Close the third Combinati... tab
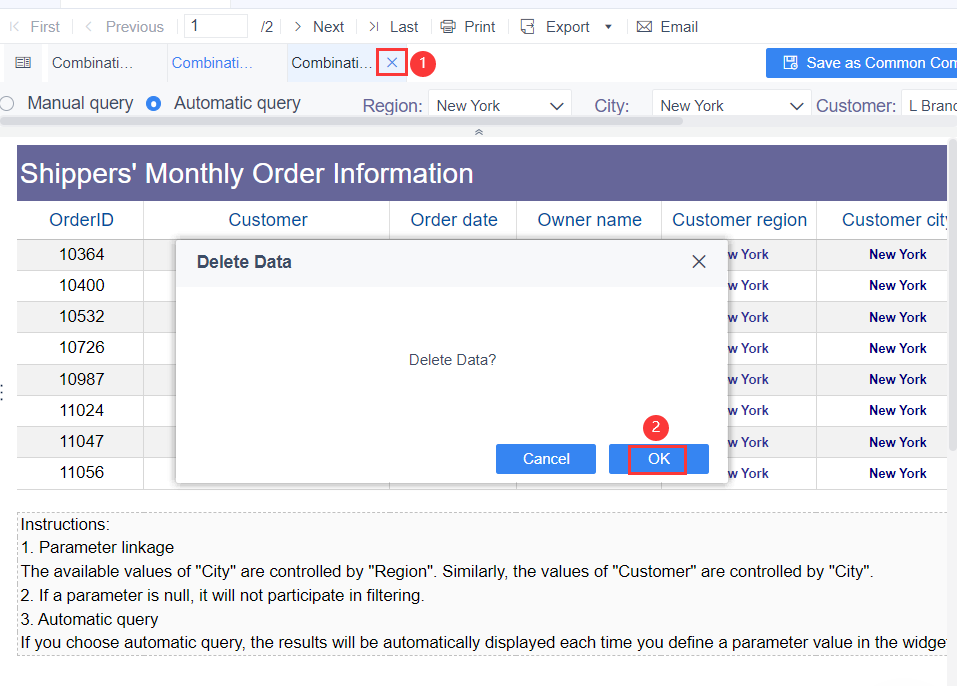Viewport: 957px width, 686px height. [x=392, y=62]
